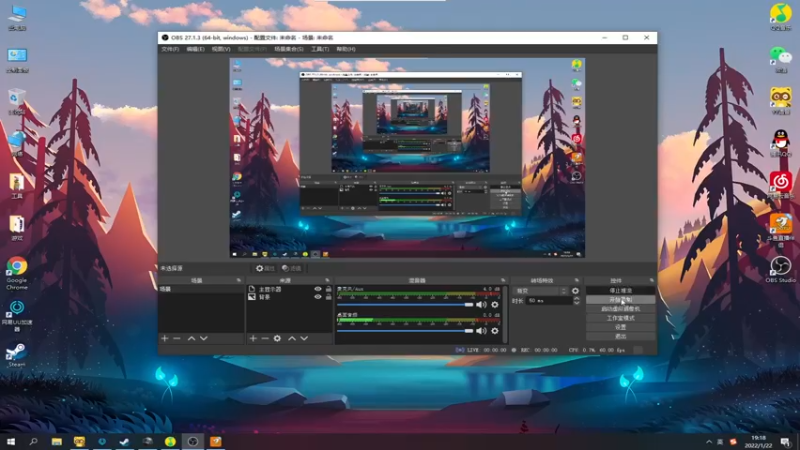Move the scene up in the 场景 panel

click(191, 338)
